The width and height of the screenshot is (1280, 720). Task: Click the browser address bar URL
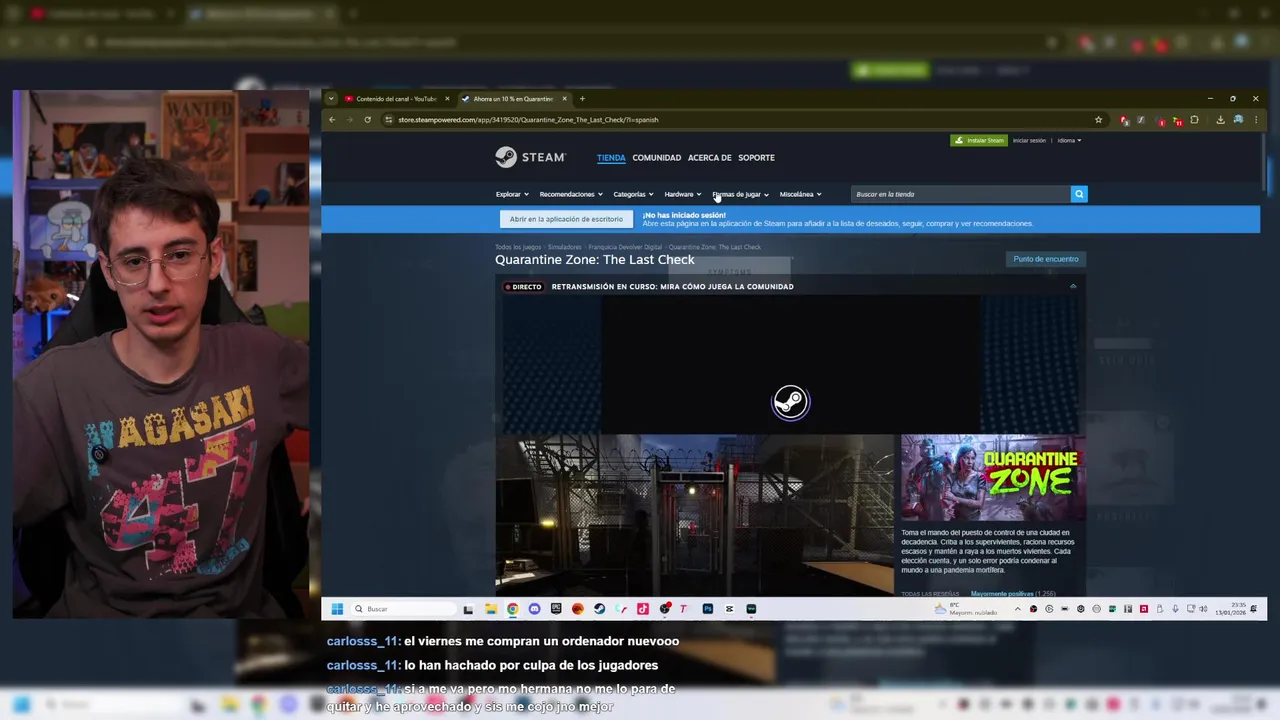pos(528,120)
